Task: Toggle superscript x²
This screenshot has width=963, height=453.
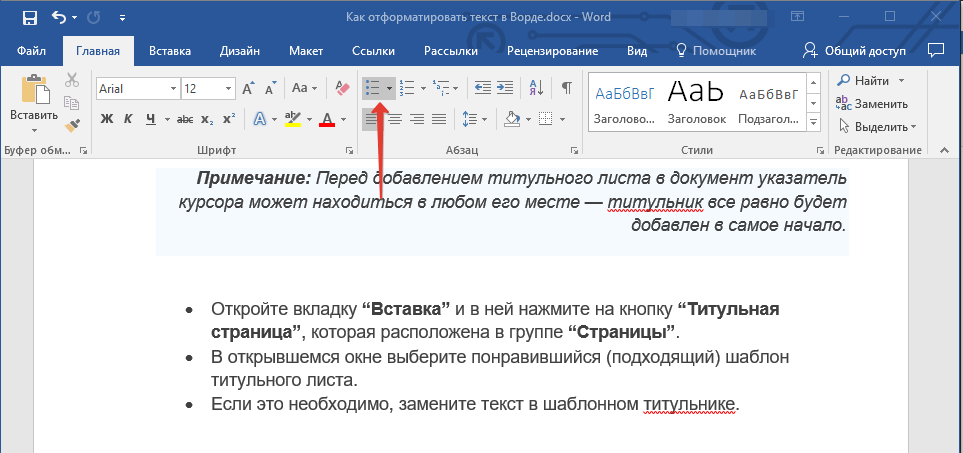Action: [x=228, y=119]
